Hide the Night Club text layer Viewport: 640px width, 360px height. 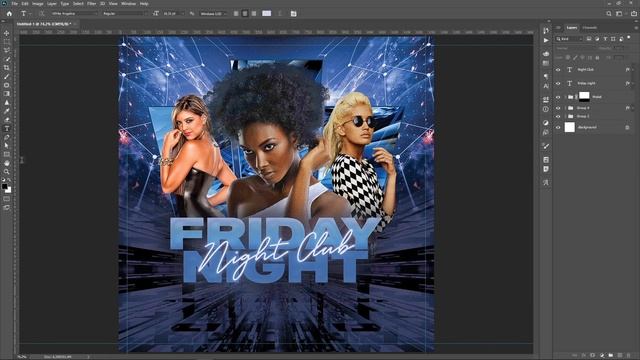click(x=558, y=70)
